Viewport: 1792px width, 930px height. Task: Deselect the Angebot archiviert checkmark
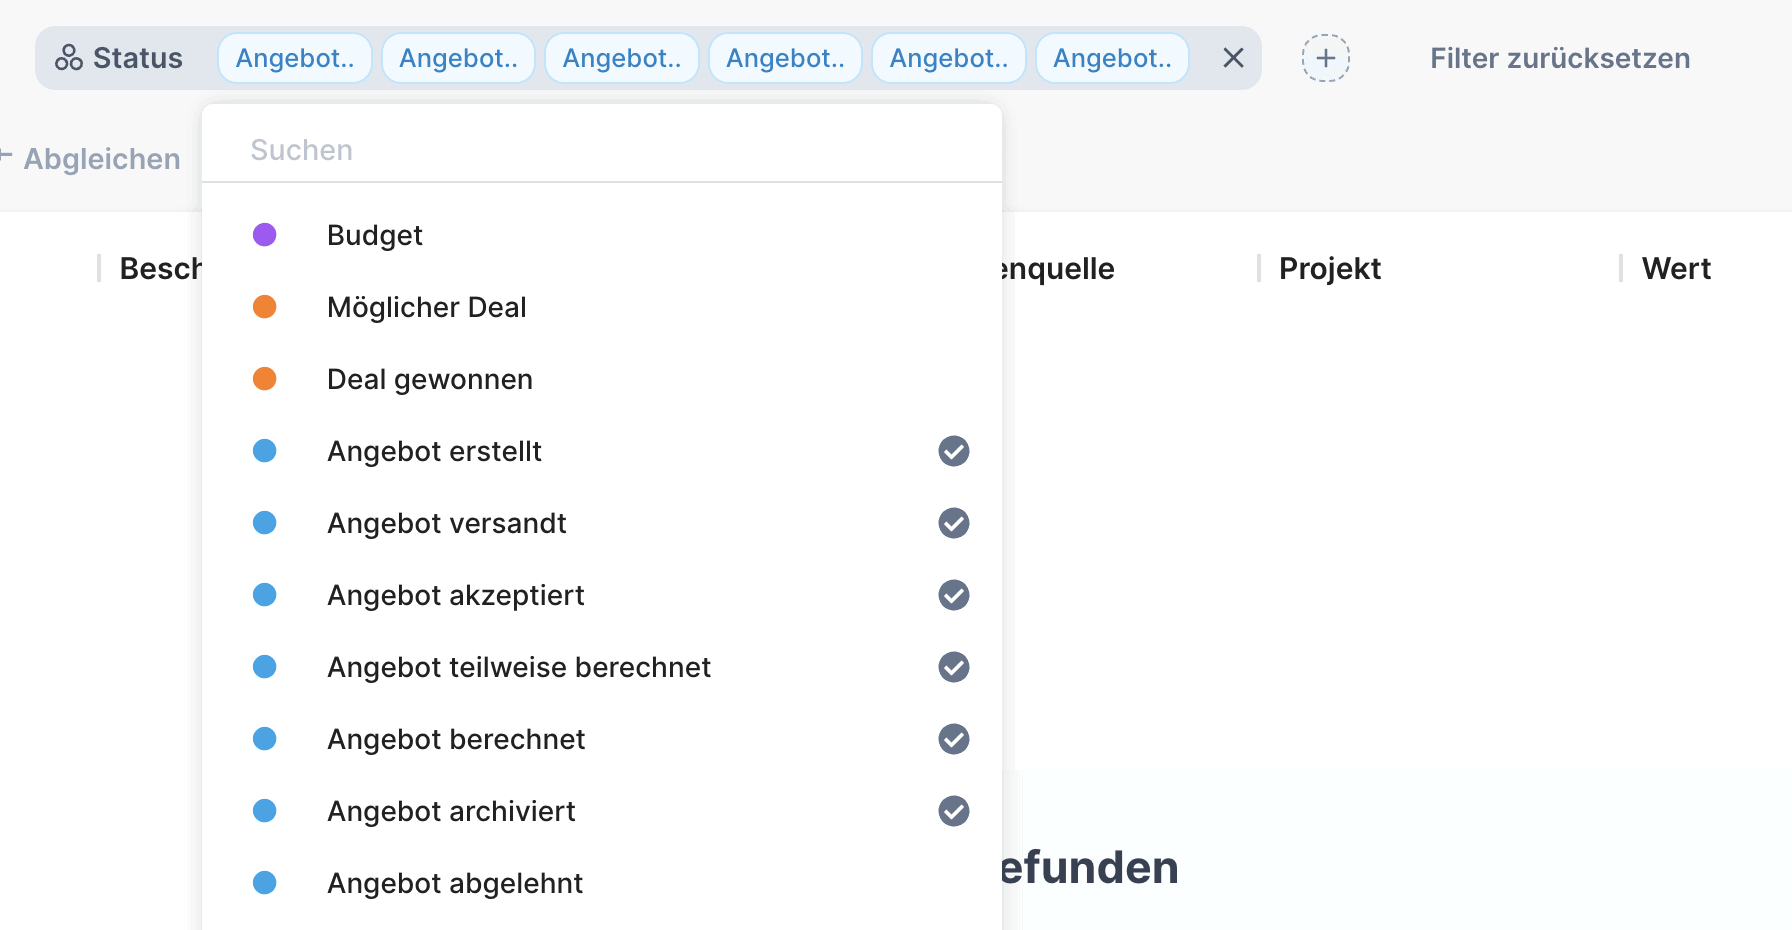[953, 811]
